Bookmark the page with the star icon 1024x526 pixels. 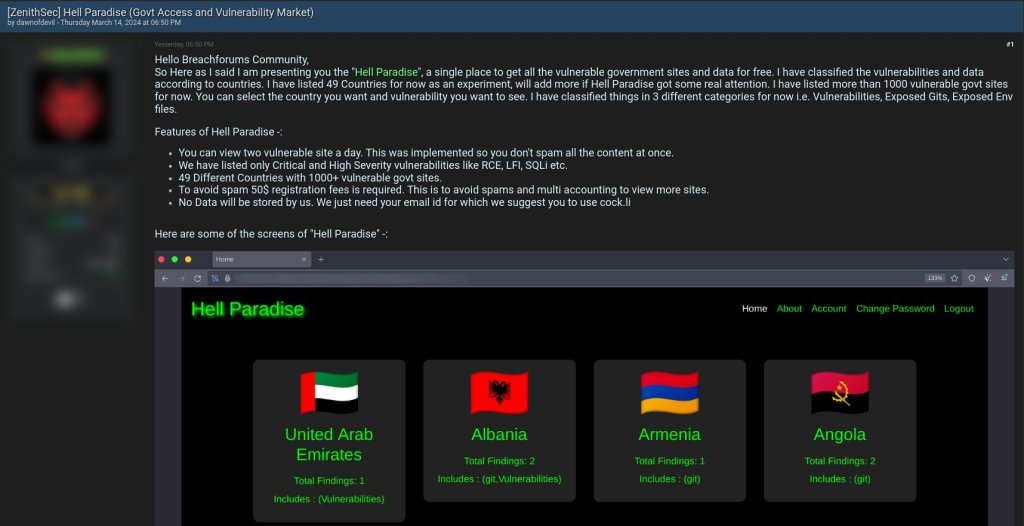point(954,278)
